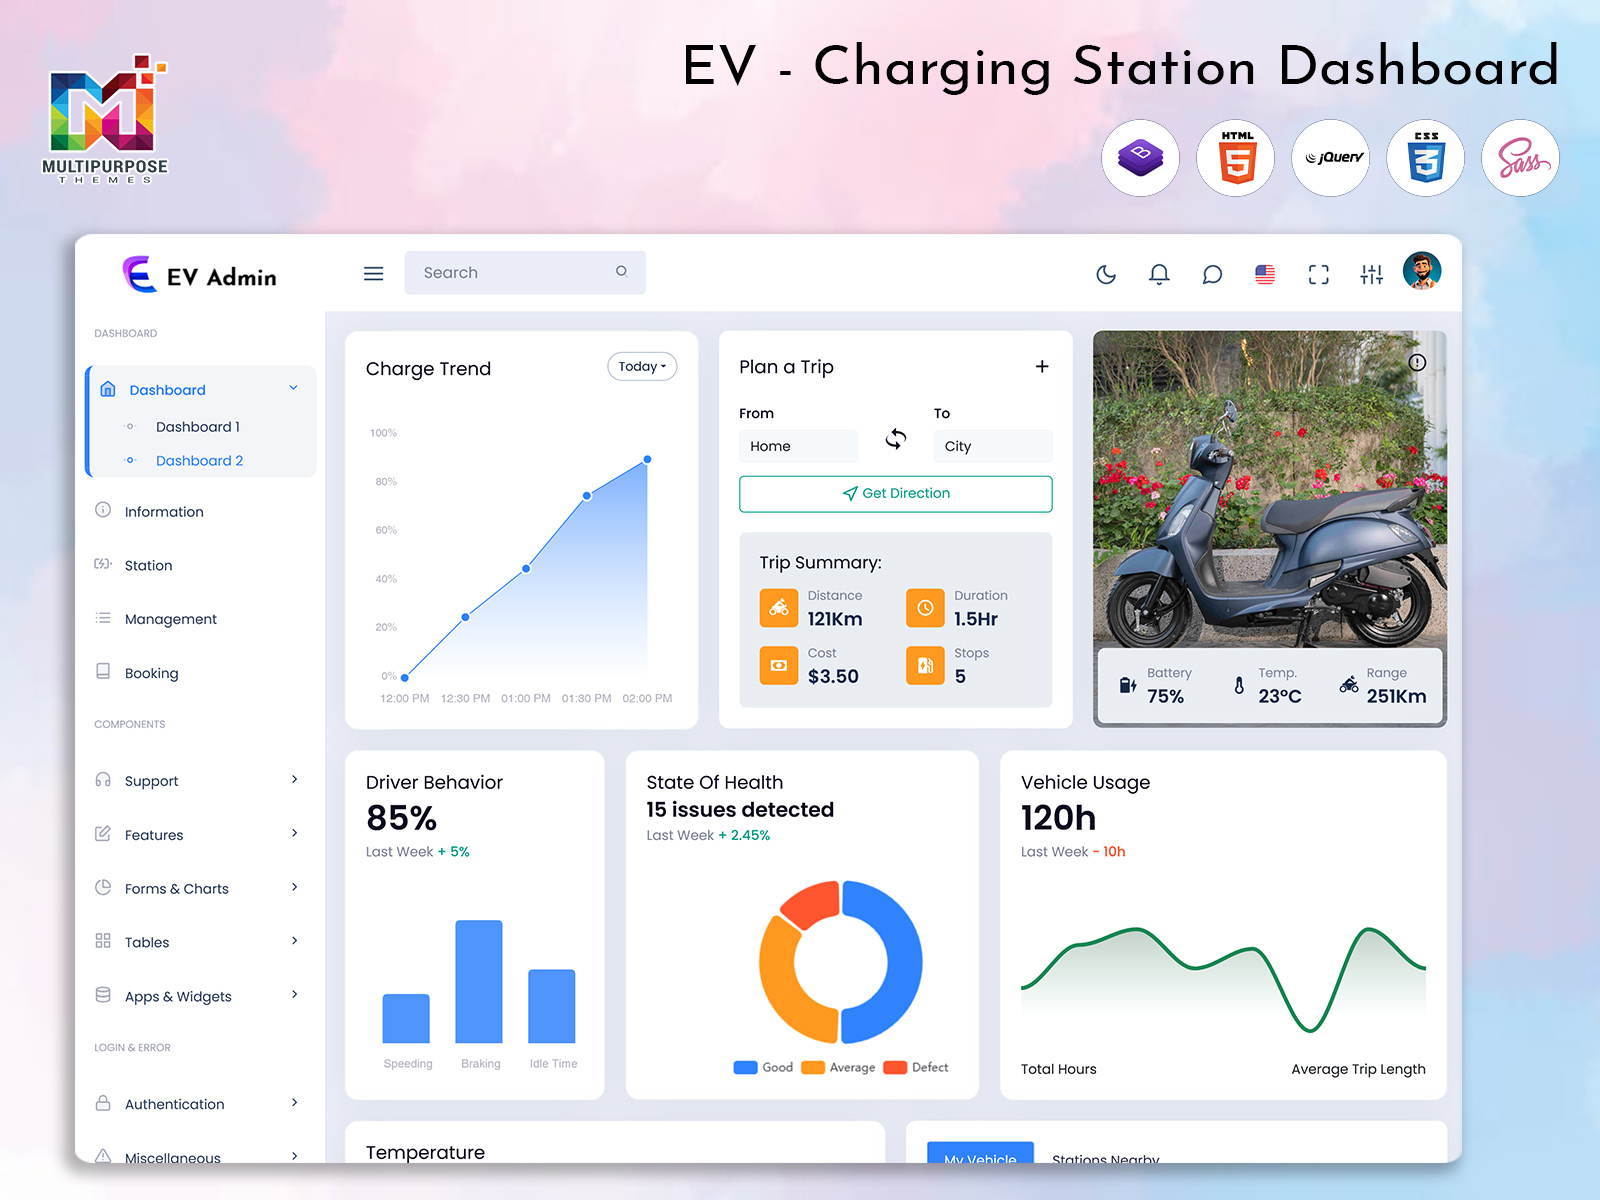Click the EV Admin logo
Viewport: 1600px width, 1200px height.
[x=200, y=275]
